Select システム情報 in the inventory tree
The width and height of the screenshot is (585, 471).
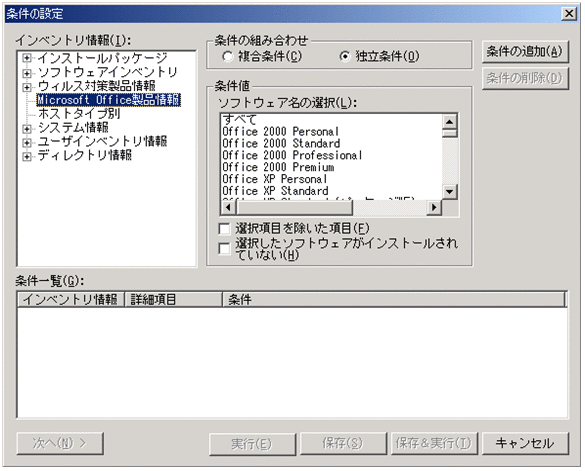coord(73,128)
